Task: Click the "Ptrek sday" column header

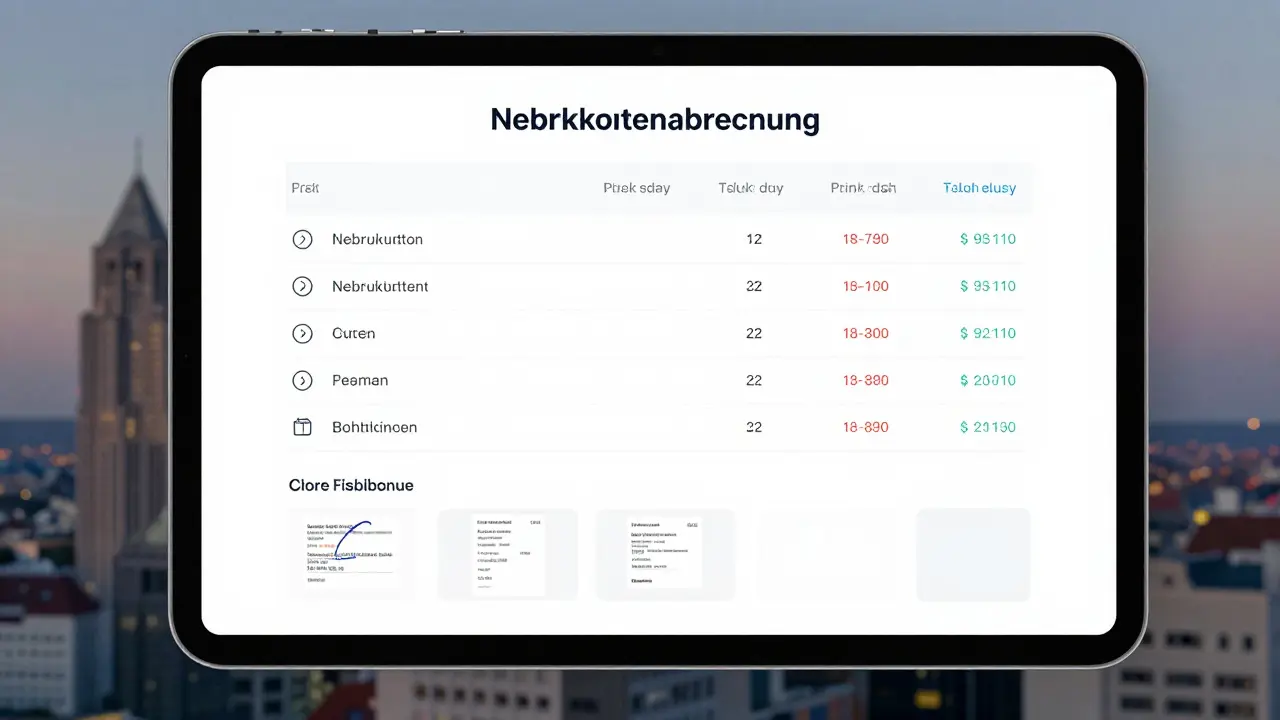Action: click(x=637, y=187)
